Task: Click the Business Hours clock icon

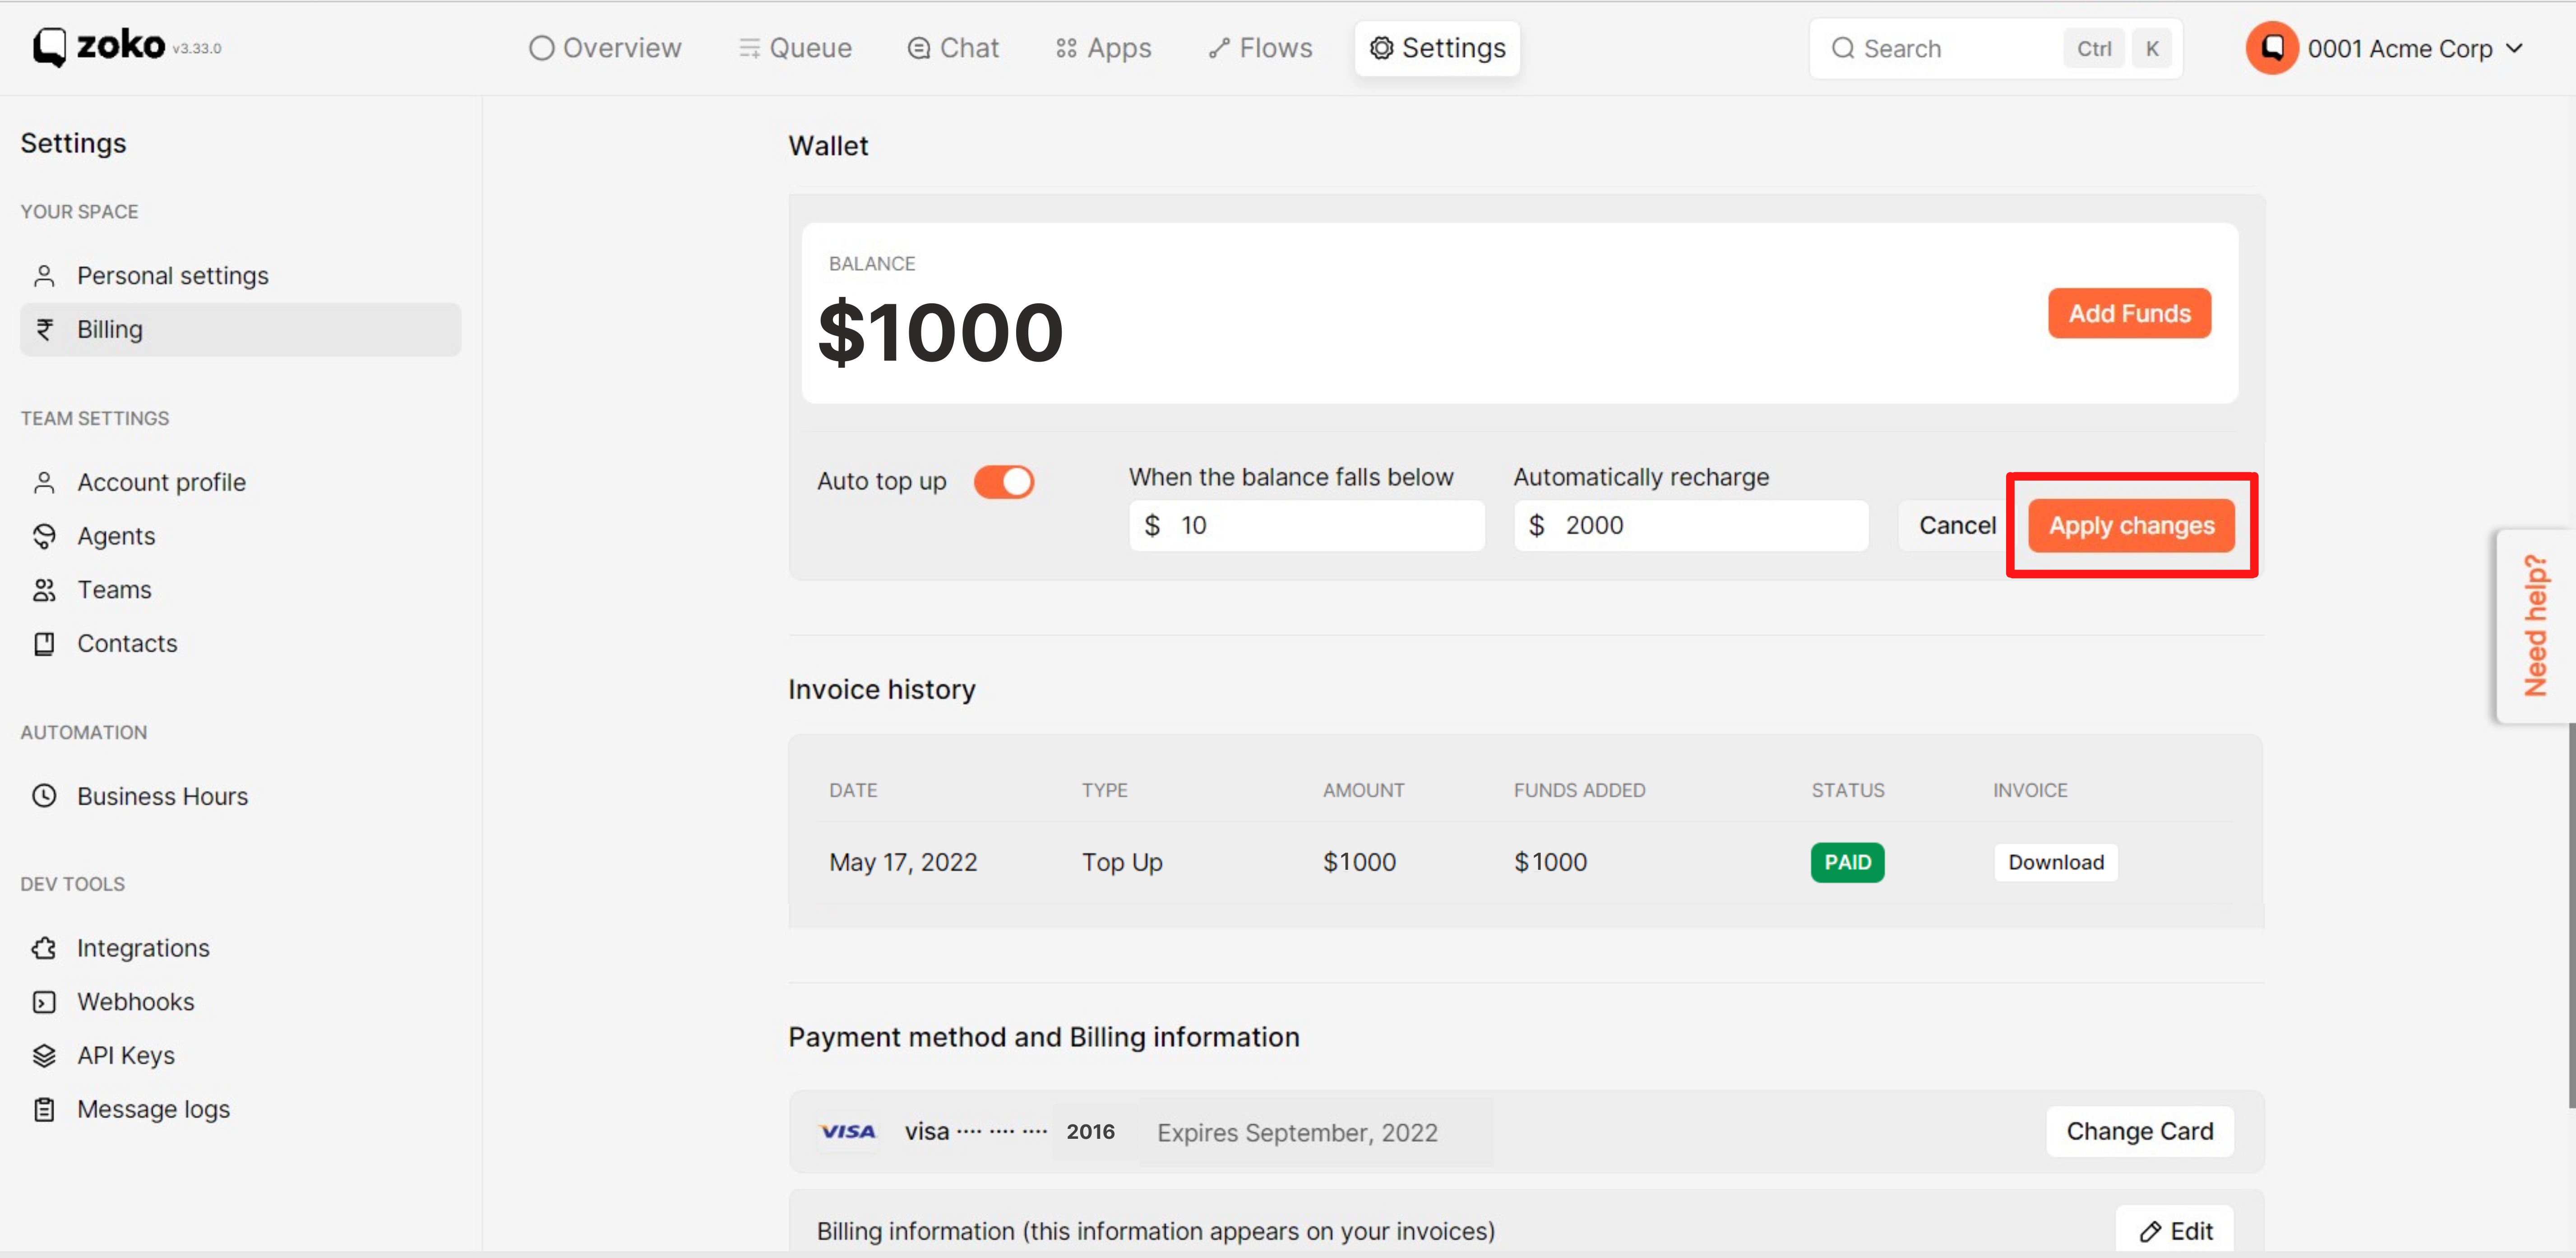Action: pyautogui.click(x=44, y=796)
